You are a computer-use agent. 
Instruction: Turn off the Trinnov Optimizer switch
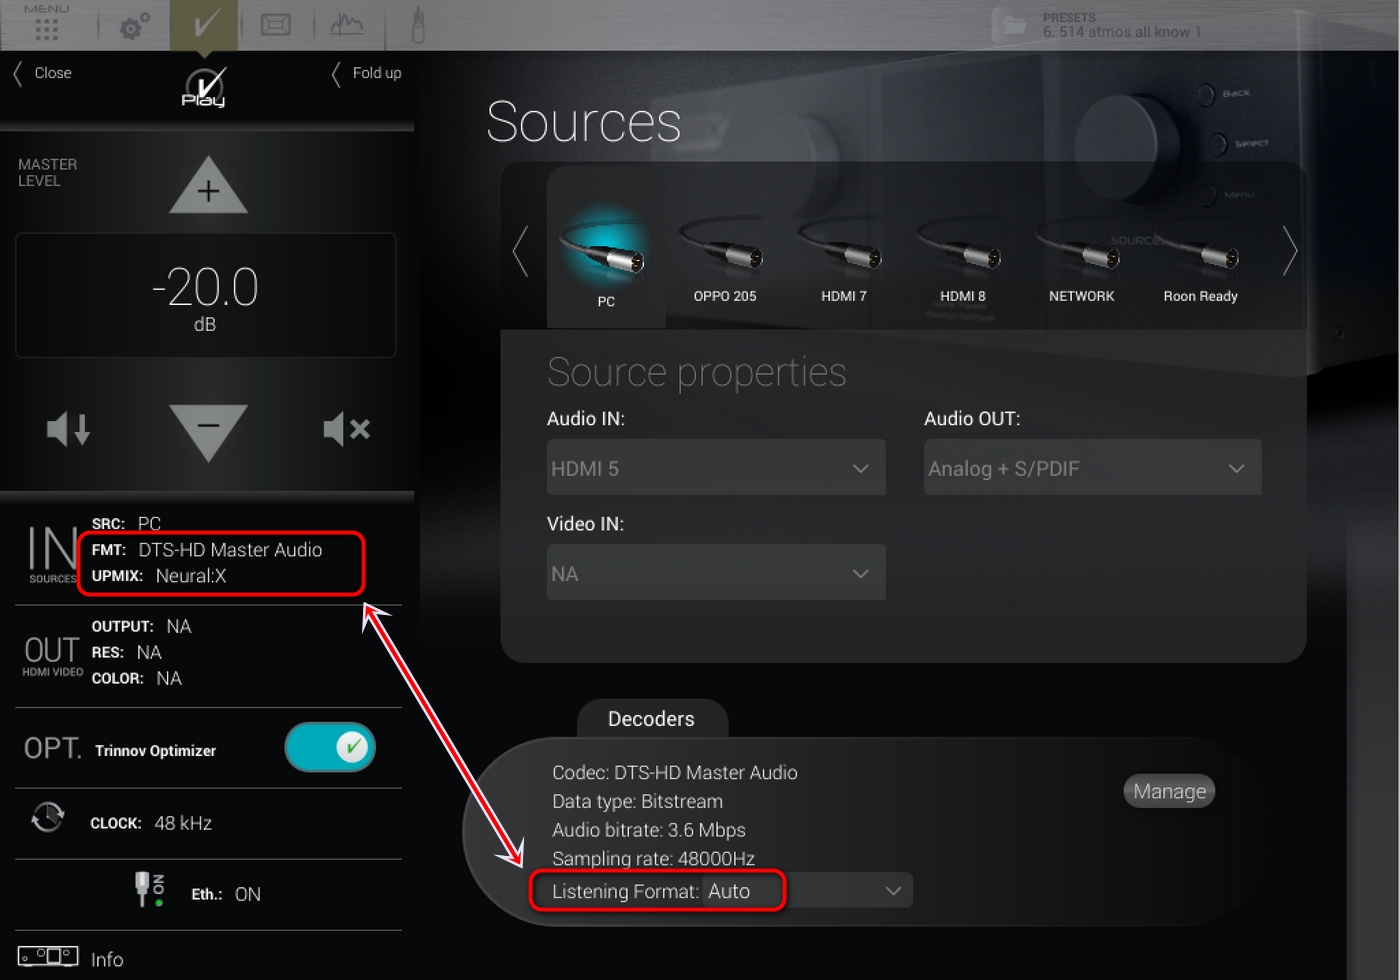330,747
